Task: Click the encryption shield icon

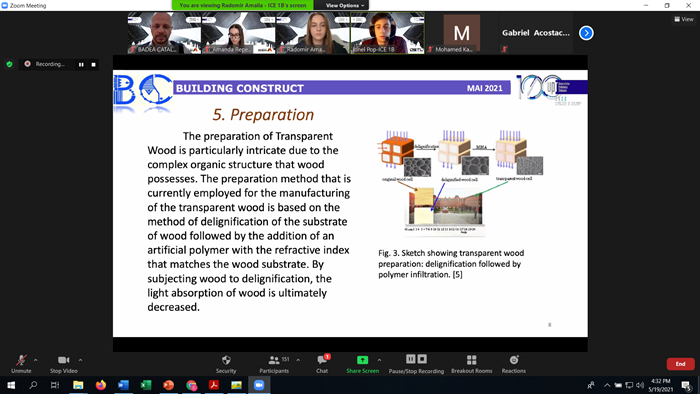Action: pos(9,64)
